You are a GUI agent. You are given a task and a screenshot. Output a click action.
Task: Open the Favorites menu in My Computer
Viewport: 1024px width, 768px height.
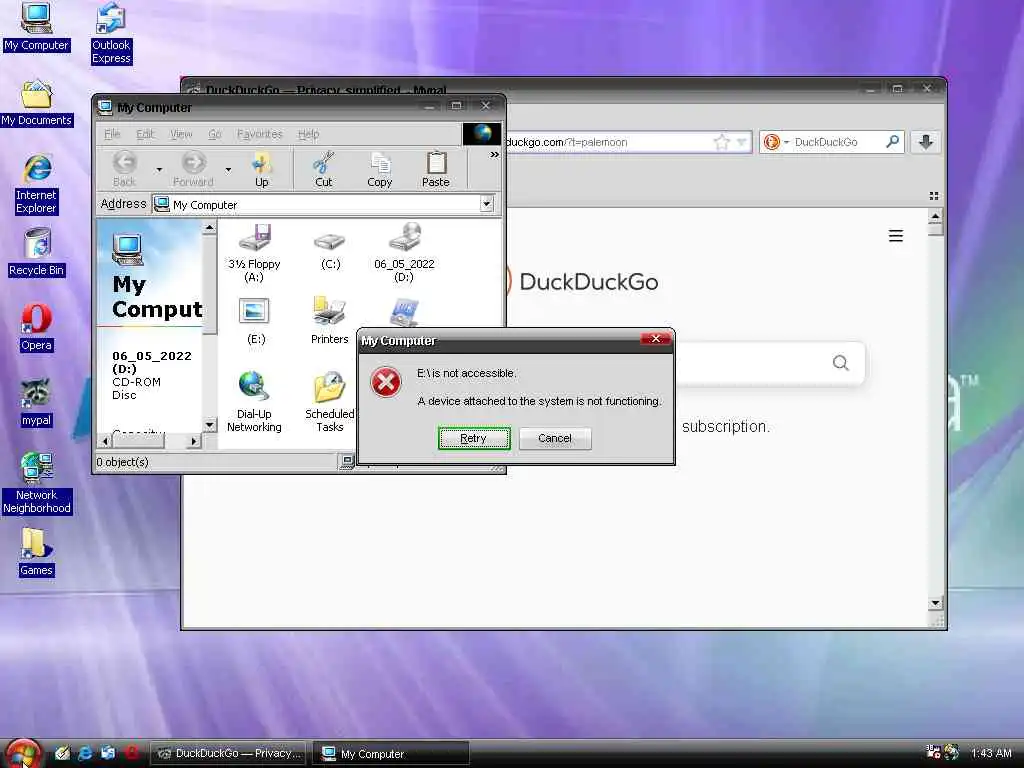coord(259,134)
